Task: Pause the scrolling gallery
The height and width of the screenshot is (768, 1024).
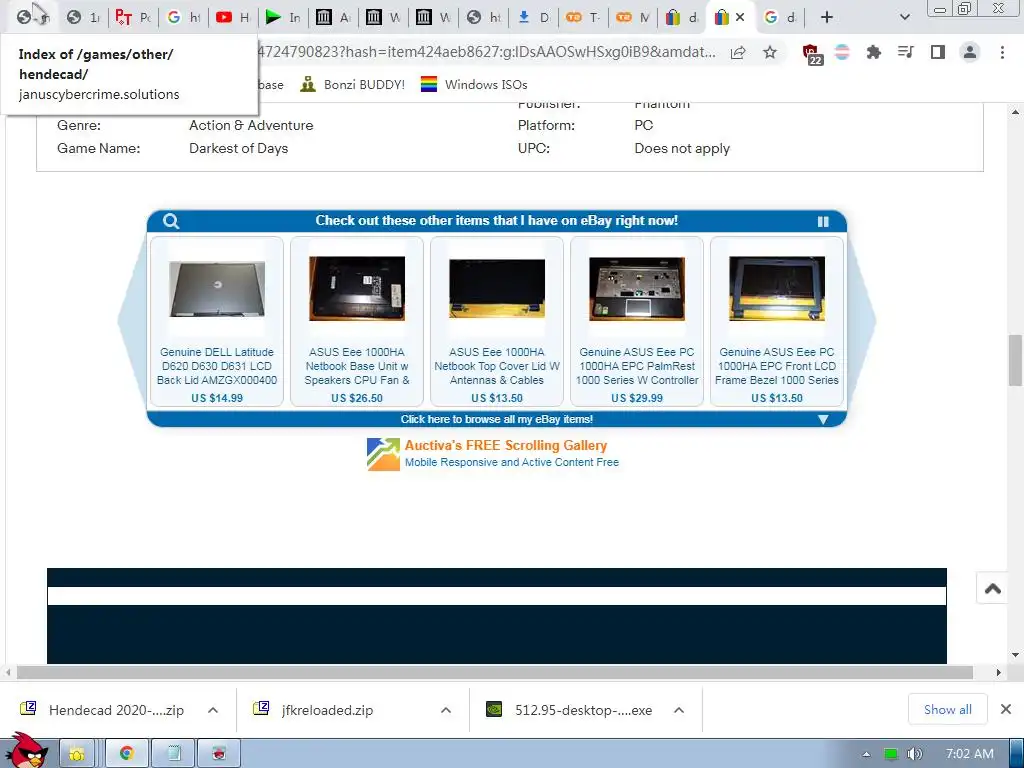Action: (x=823, y=221)
